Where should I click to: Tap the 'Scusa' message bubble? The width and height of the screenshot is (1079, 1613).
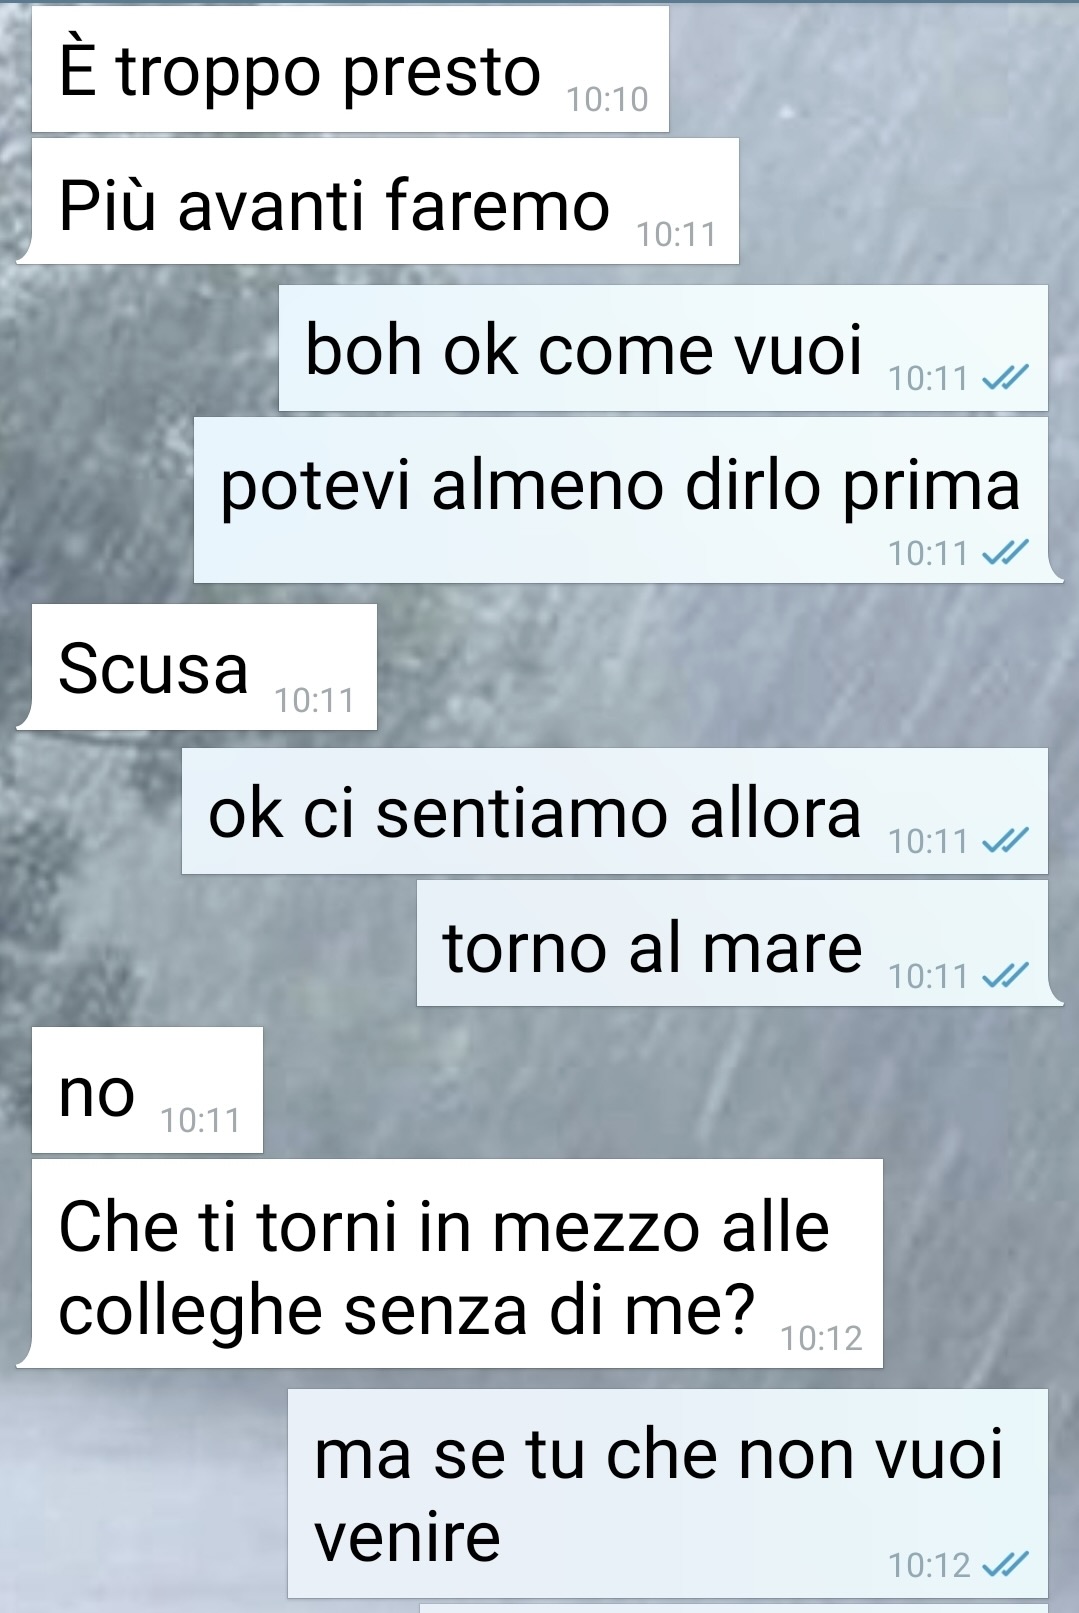click(197, 667)
